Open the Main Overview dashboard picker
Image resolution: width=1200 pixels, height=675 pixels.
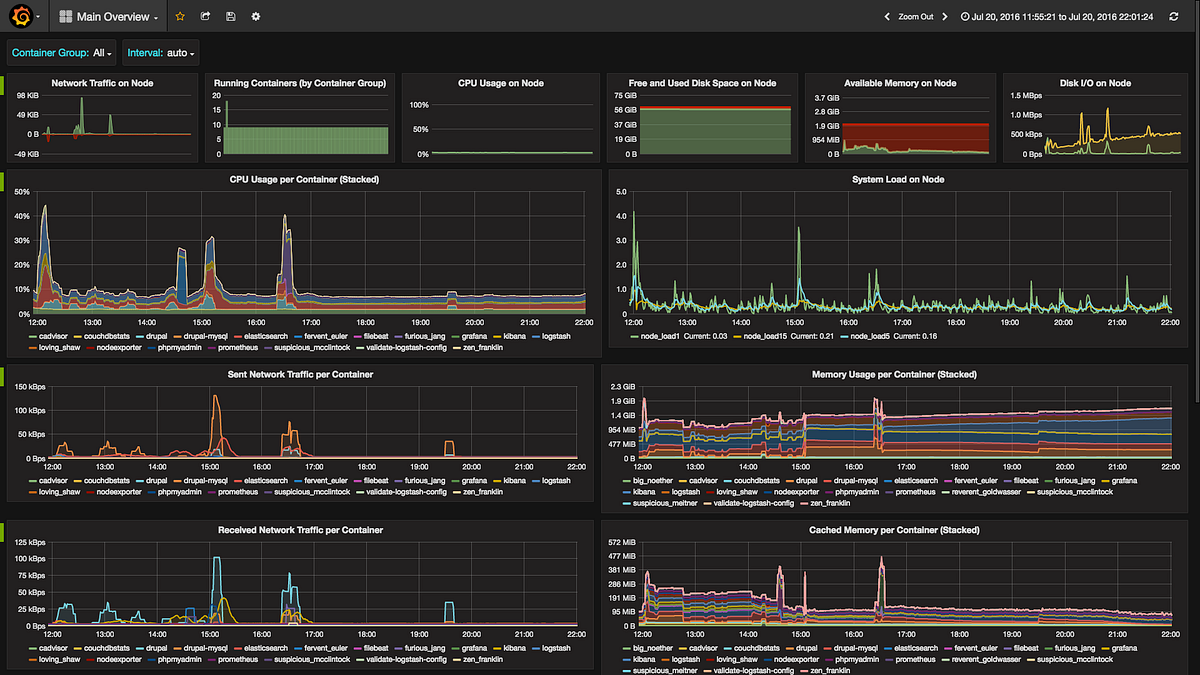point(107,16)
